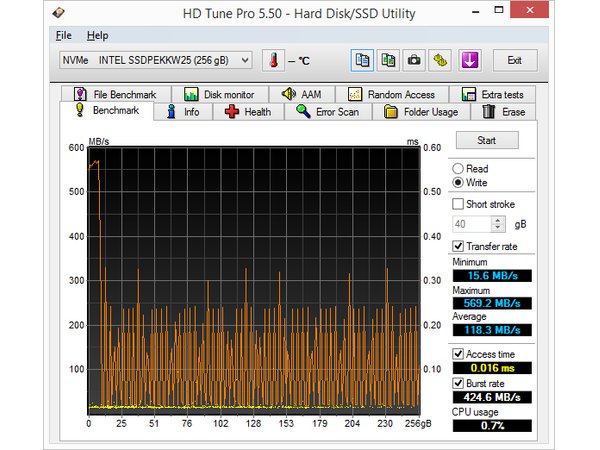The width and height of the screenshot is (600, 450).
Task: Open the AAM tab
Action: click(x=302, y=94)
